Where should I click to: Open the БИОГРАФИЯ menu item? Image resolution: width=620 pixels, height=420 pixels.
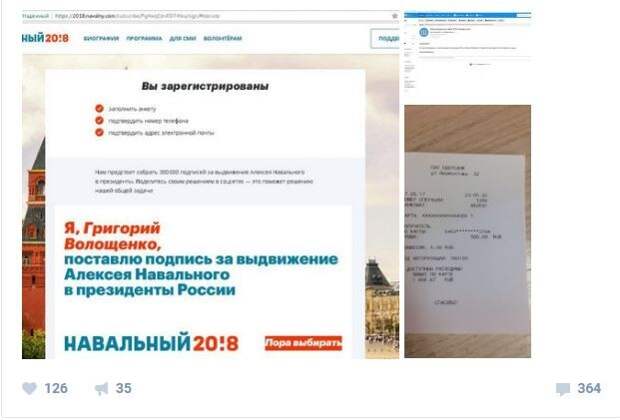point(101,38)
